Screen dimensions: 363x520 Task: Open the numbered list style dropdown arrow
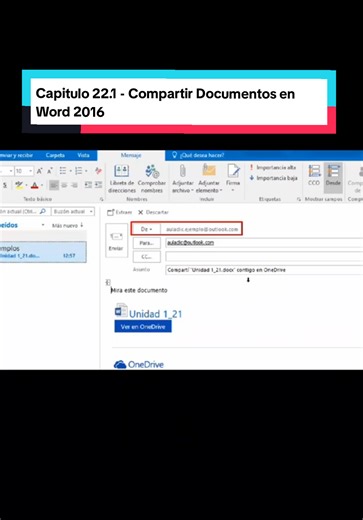[86, 171]
